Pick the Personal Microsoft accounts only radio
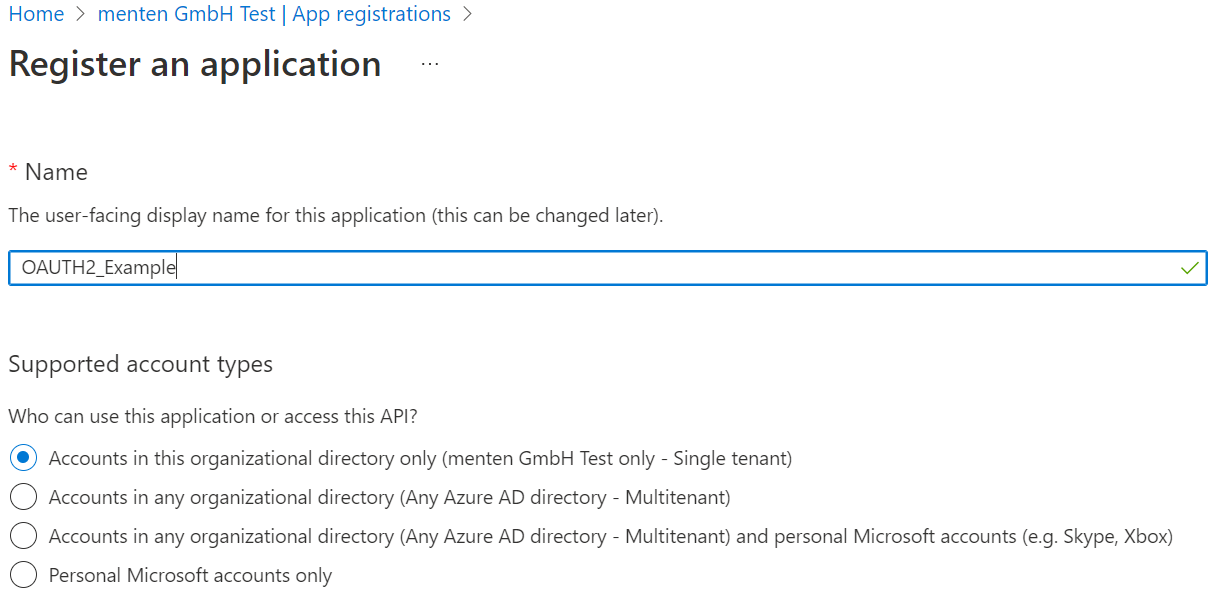The height and width of the screenshot is (595, 1217). tap(23, 575)
